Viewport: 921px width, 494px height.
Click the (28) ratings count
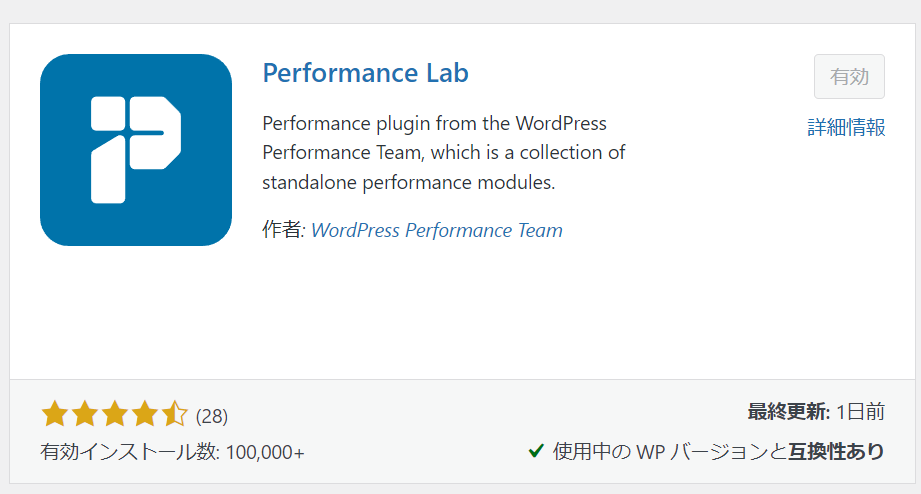click(x=211, y=416)
